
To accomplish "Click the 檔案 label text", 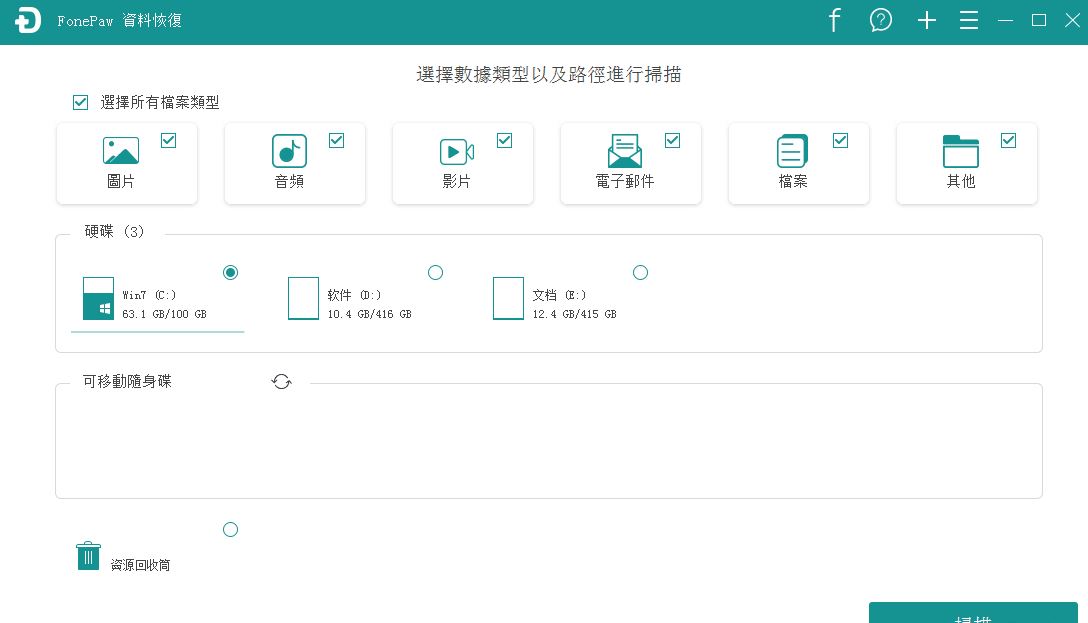I will [x=792, y=181].
